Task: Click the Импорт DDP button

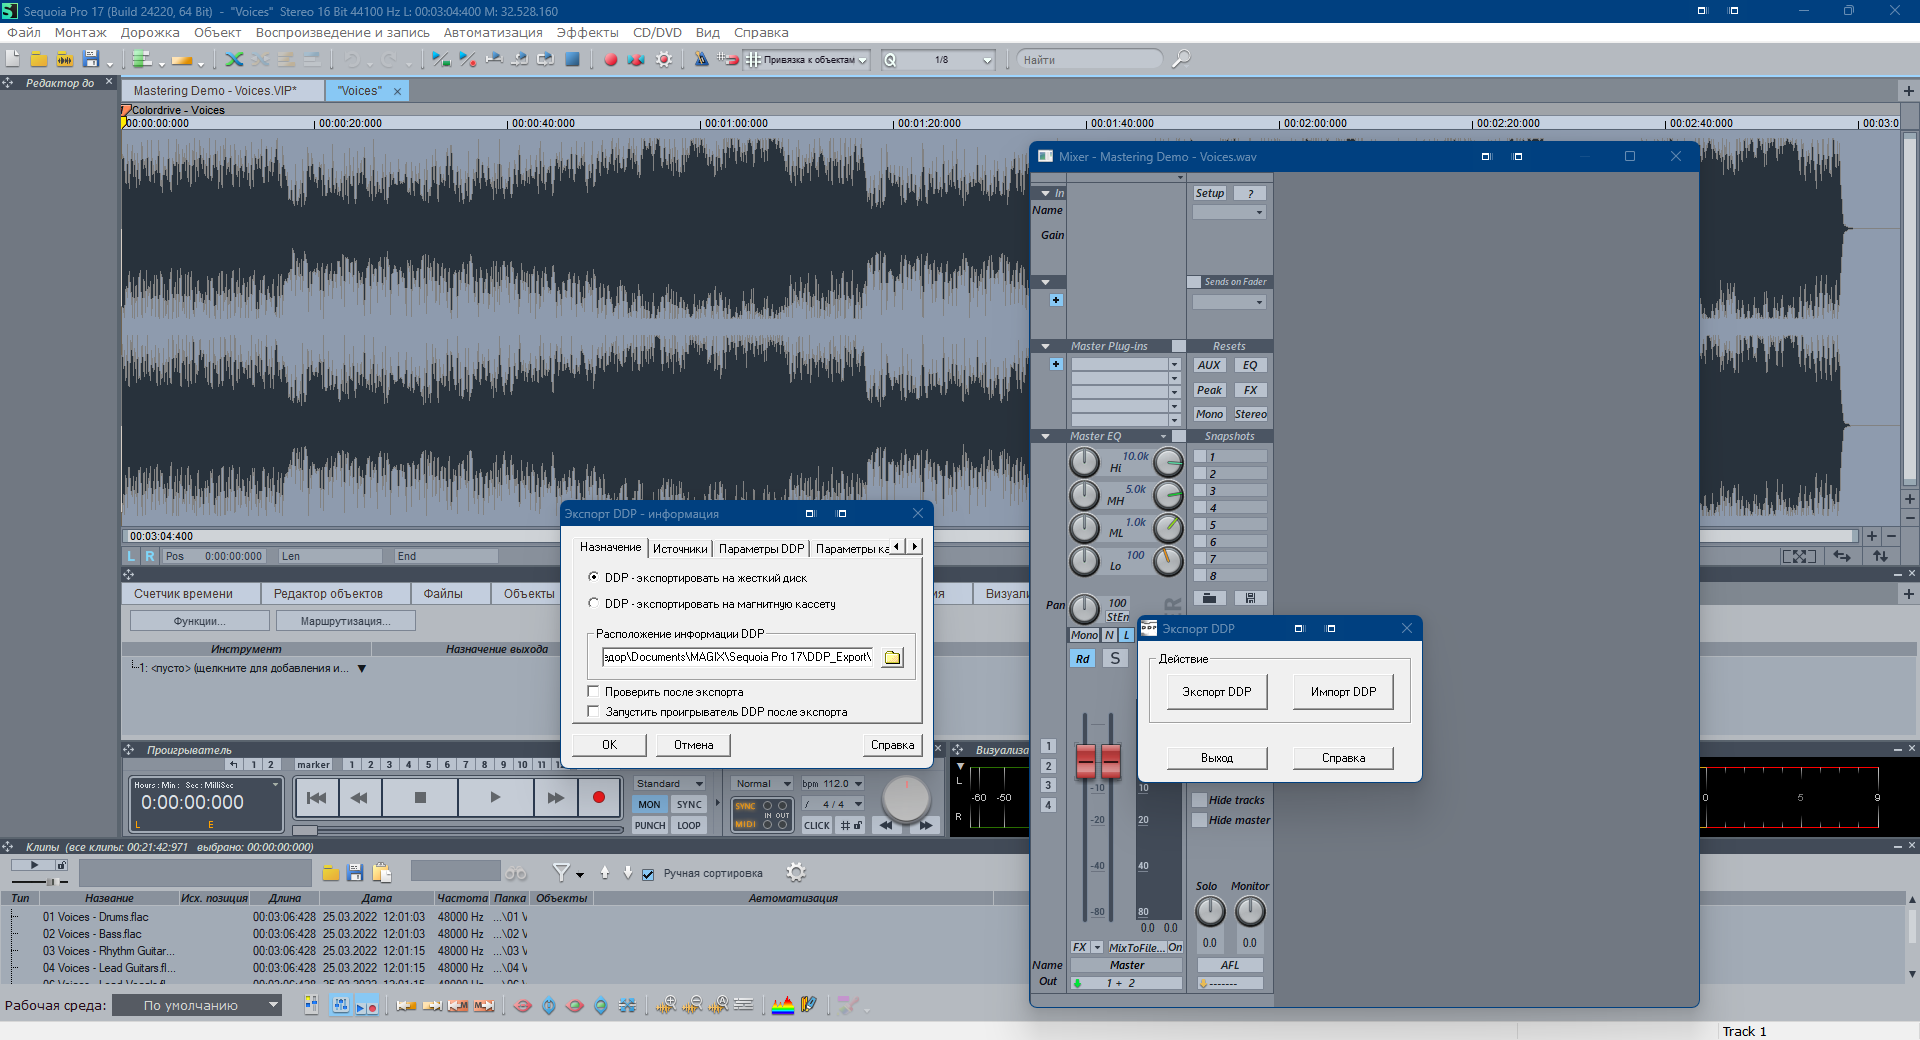Action: pos(1343,692)
